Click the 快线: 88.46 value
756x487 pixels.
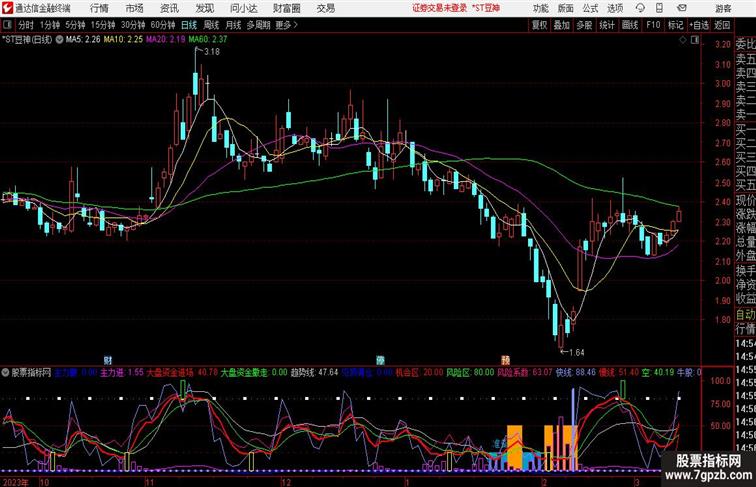[x=576, y=372]
